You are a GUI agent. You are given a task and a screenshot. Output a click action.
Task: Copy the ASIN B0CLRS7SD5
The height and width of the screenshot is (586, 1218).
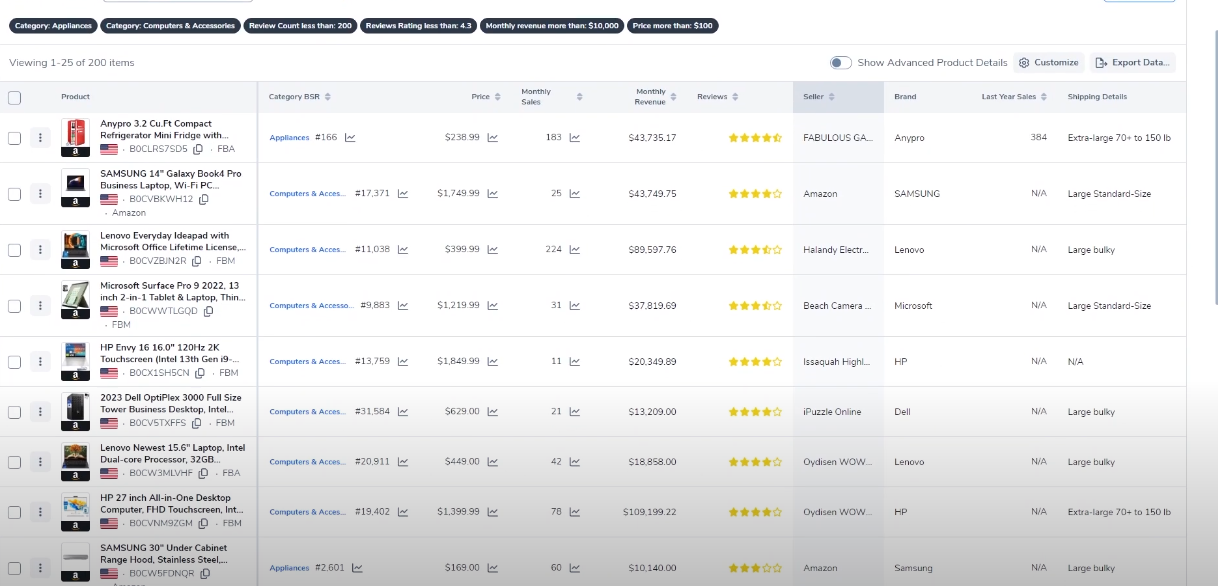[x=198, y=149]
